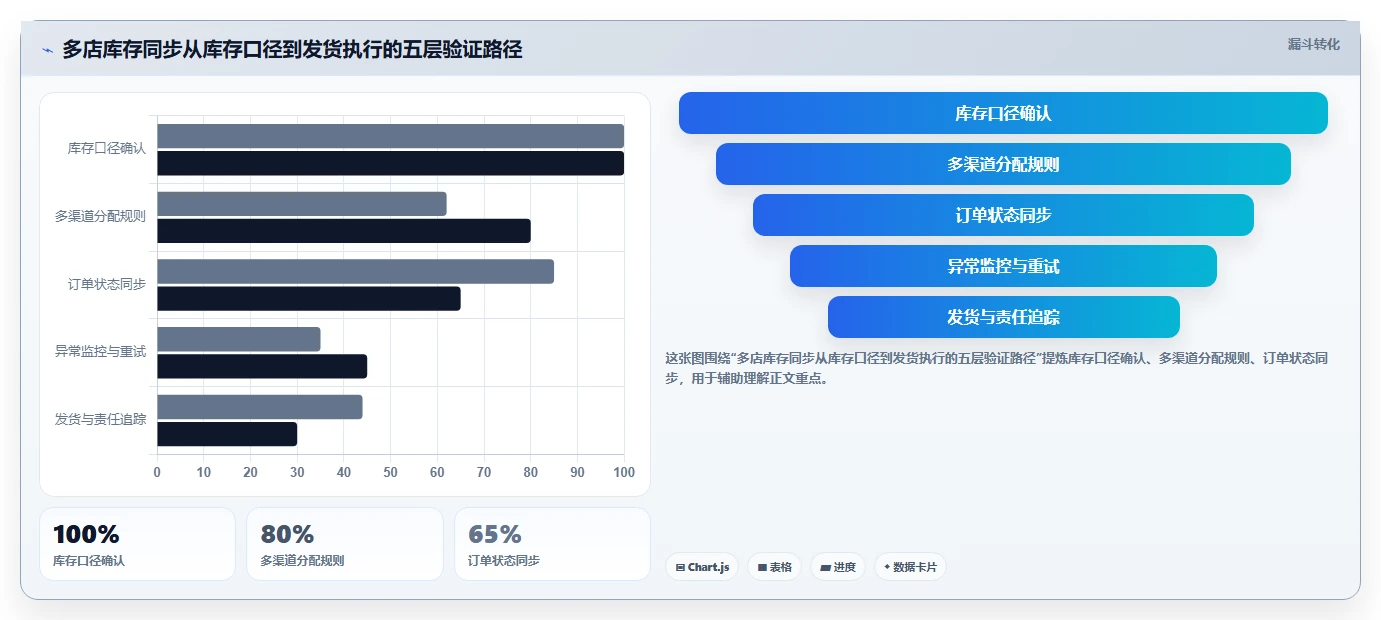Click the chart axis label 发货与责任追踪
Image resolution: width=1381 pixels, height=620 pixels.
(x=100, y=420)
